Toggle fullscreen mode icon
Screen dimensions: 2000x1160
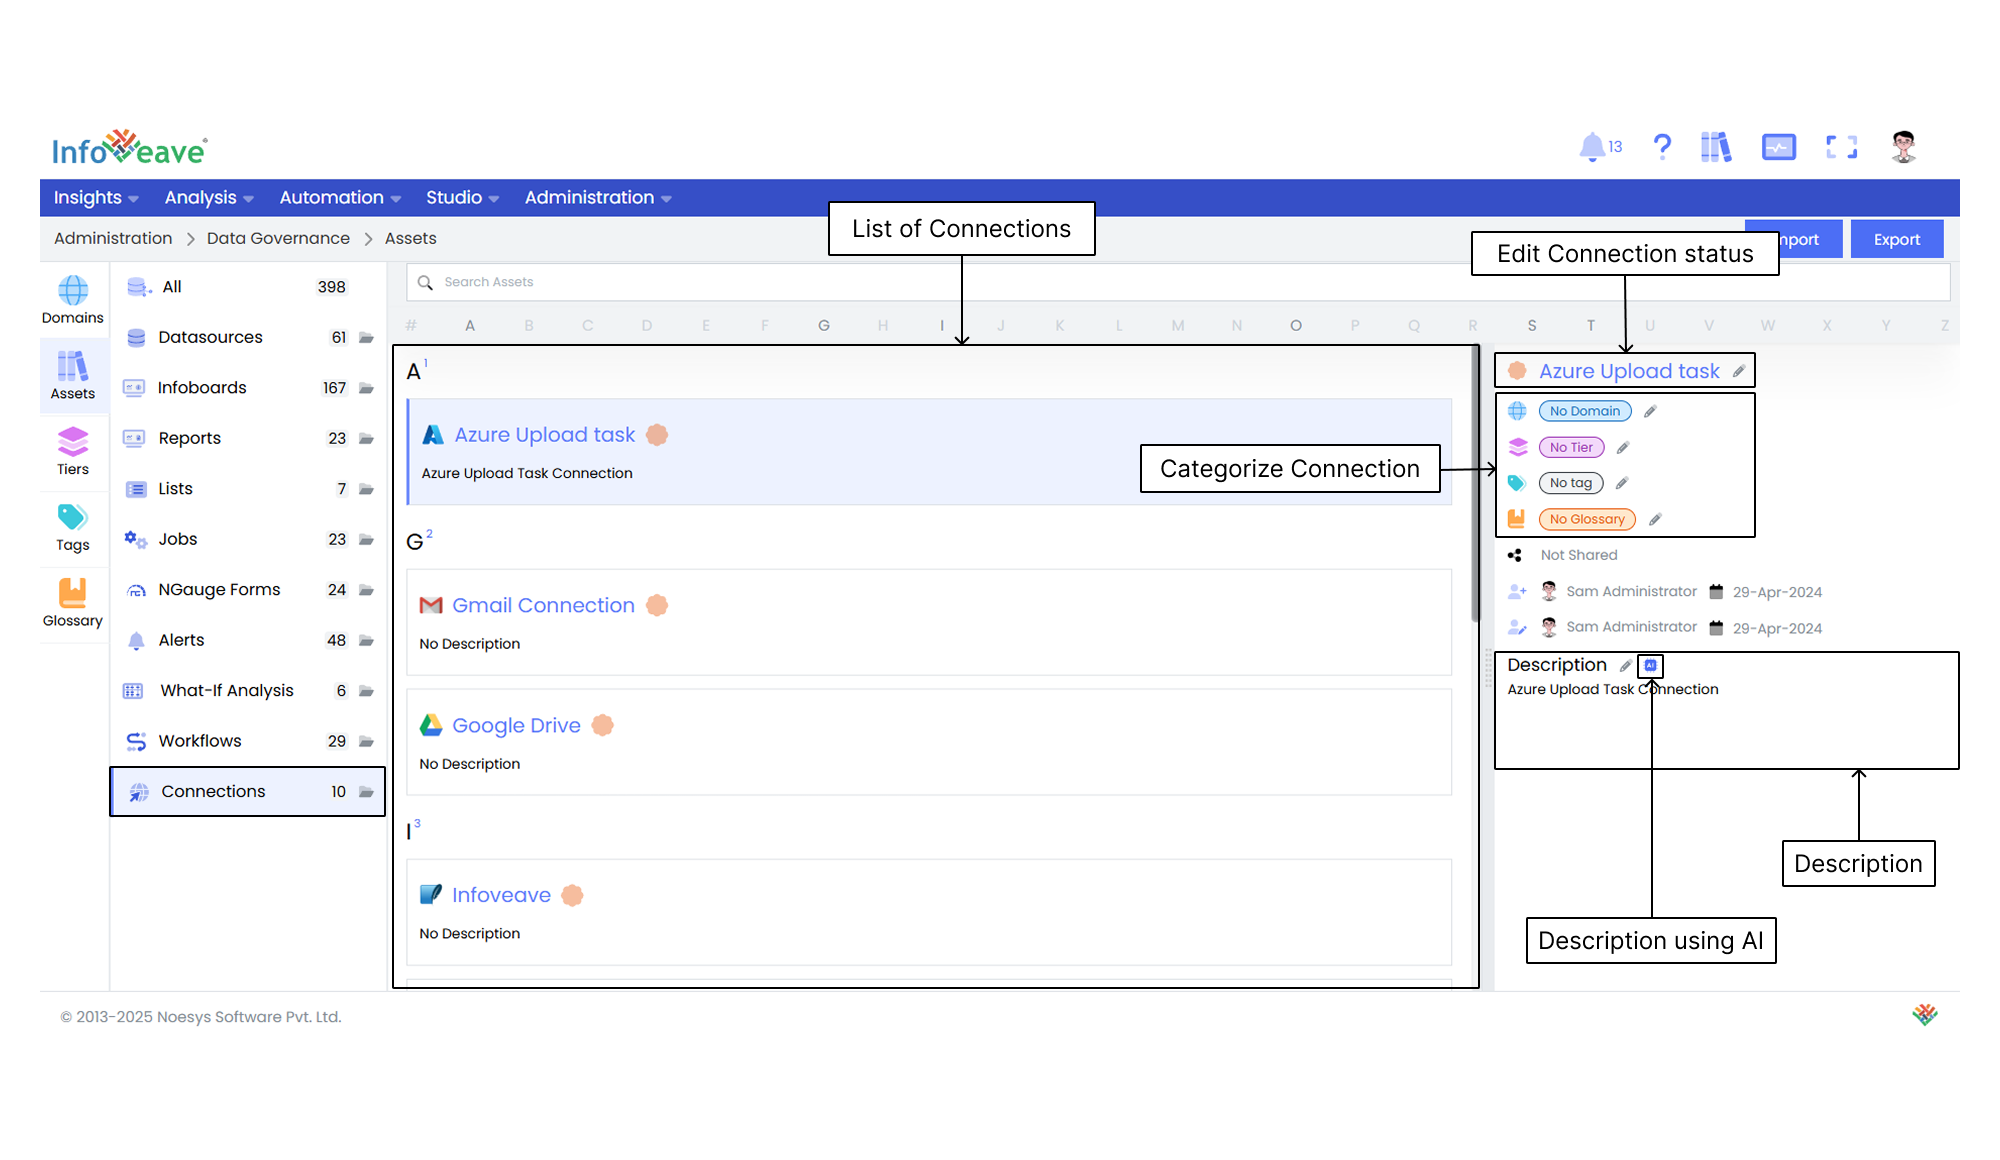[1841, 147]
